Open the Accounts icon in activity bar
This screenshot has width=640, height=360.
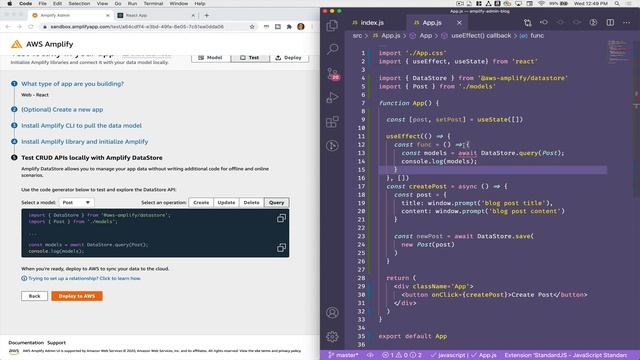332,313
